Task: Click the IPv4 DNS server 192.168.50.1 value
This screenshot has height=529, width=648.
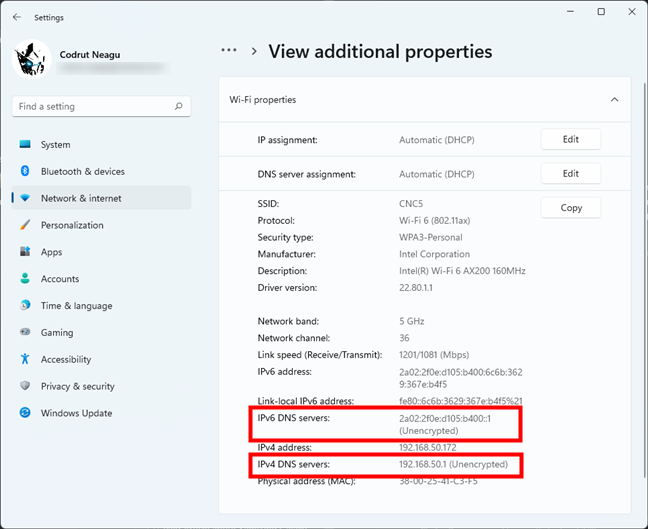Action: point(453,465)
